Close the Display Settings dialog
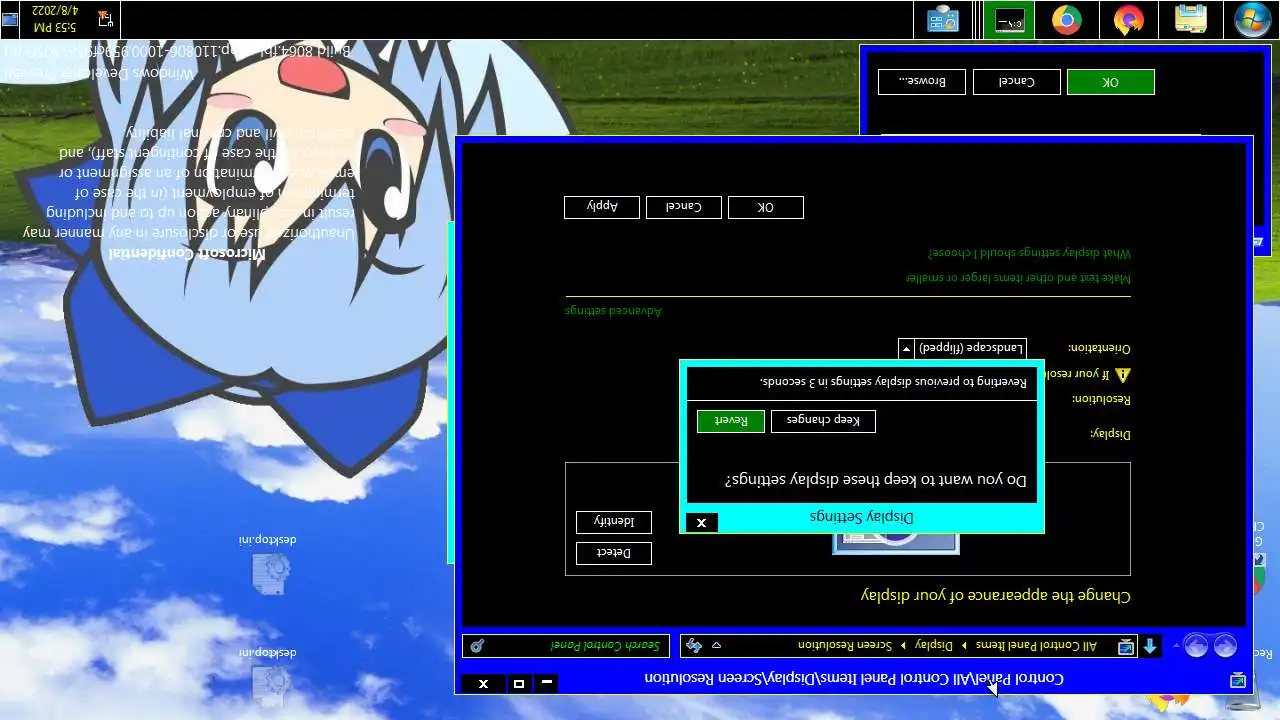 coord(701,522)
